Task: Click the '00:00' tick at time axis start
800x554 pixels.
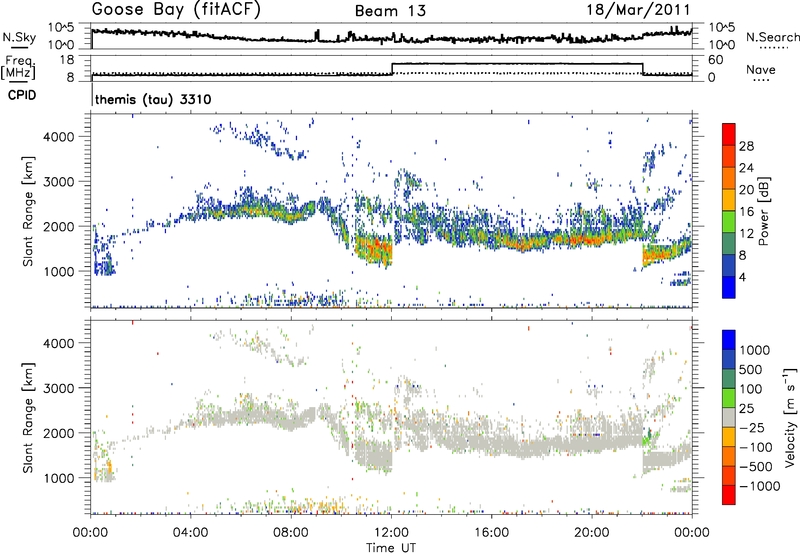Action: [91, 533]
